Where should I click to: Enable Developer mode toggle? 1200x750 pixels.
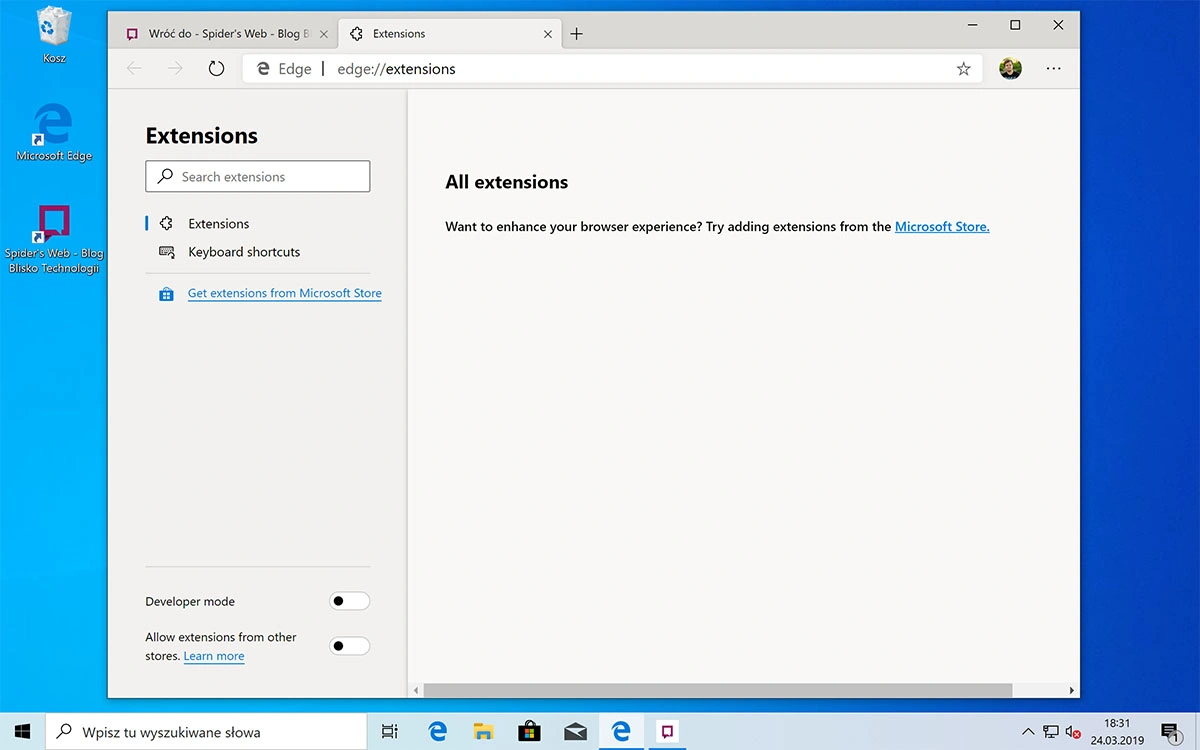click(x=349, y=601)
